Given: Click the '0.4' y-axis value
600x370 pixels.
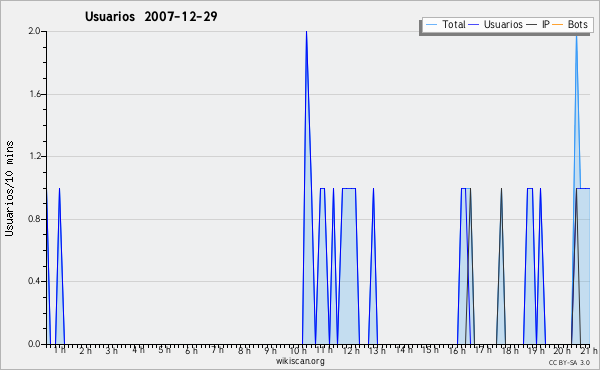Looking at the screenshot, I should (34, 281).
